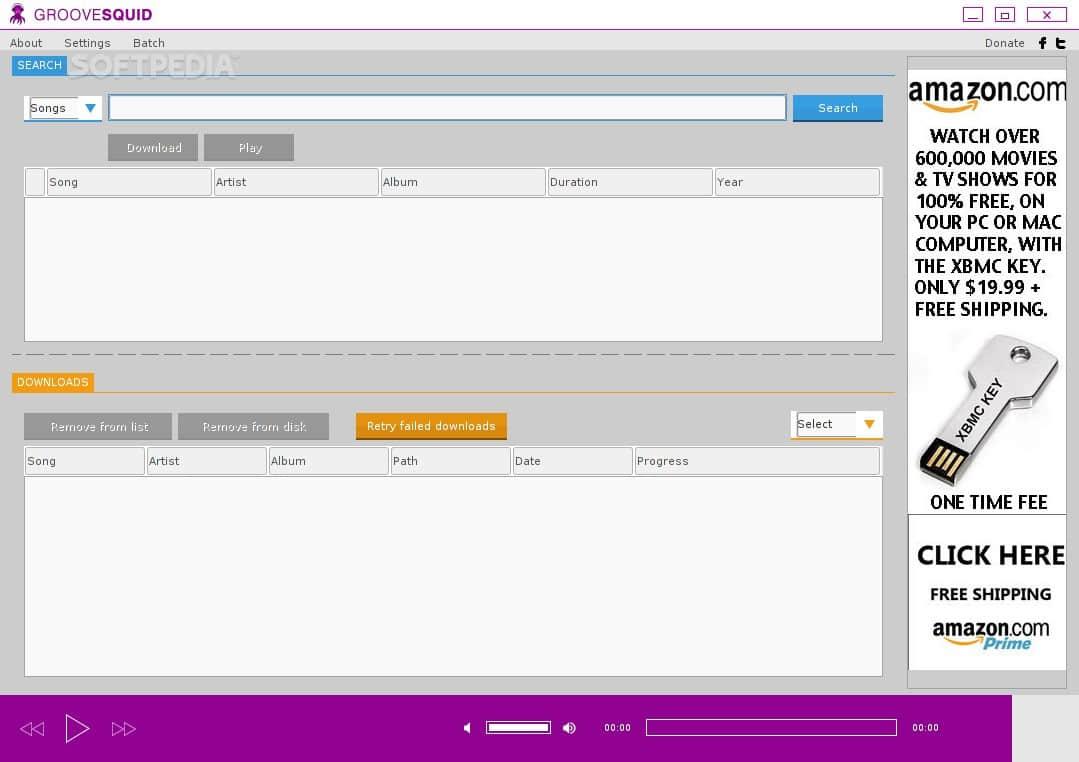1079x762 pixels.
Task: Click the Donate link
Action: coord(1004,43)
